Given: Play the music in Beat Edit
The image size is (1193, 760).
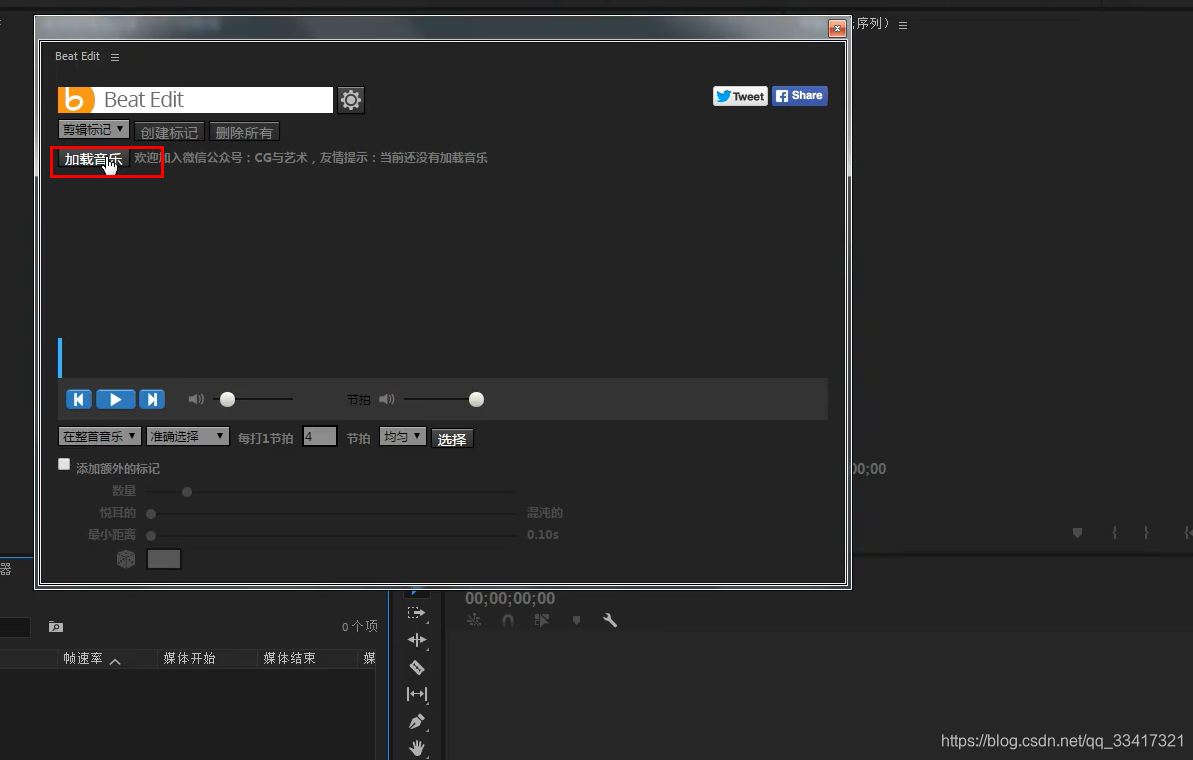Looking at the screenshot, I should (x=116, y=399).
